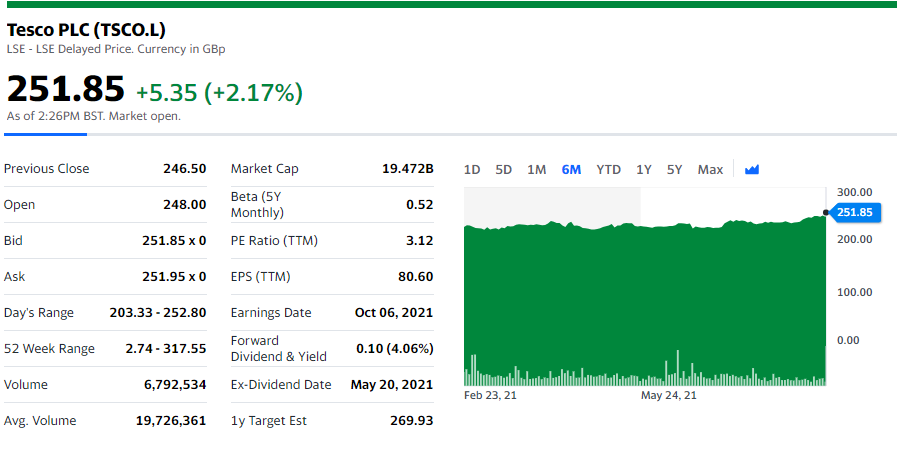Click the 1y Target Est value 269.93
The width and height of the screenshot is (897, 457).
pyautogui.click(x=412, y=421)
